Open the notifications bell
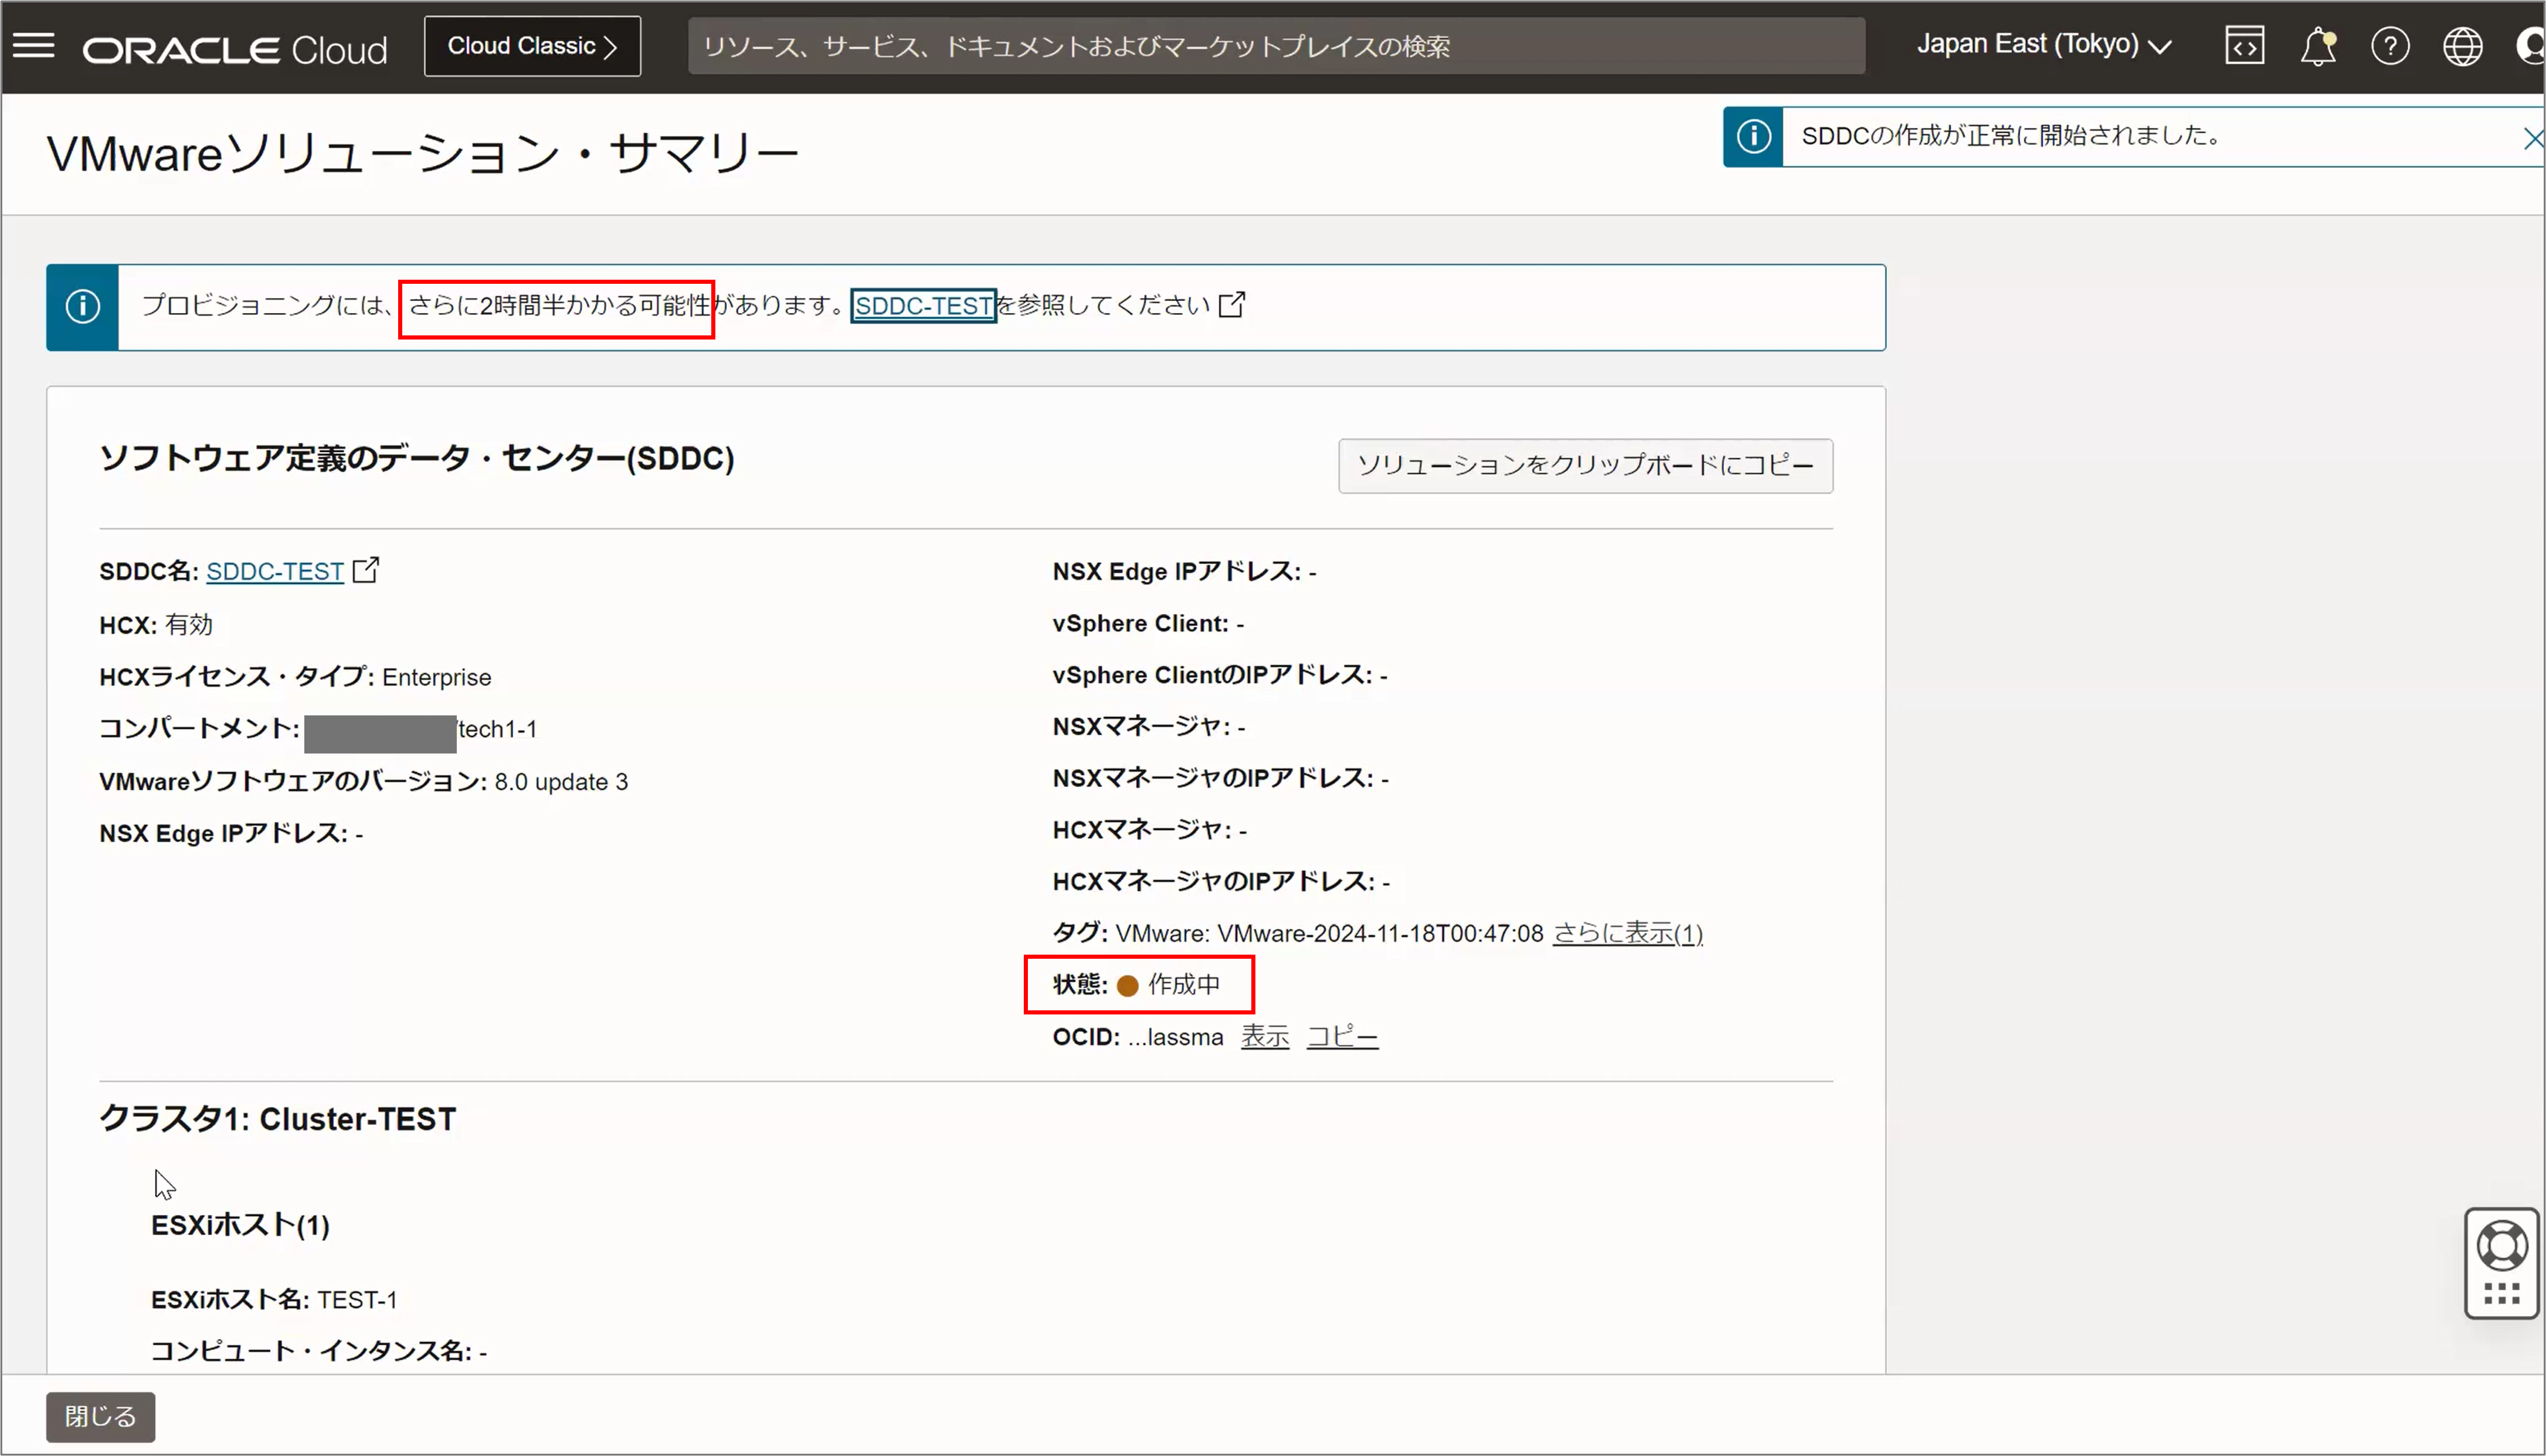This screenshot has width=2546, height=1456. click(2318, 46)
